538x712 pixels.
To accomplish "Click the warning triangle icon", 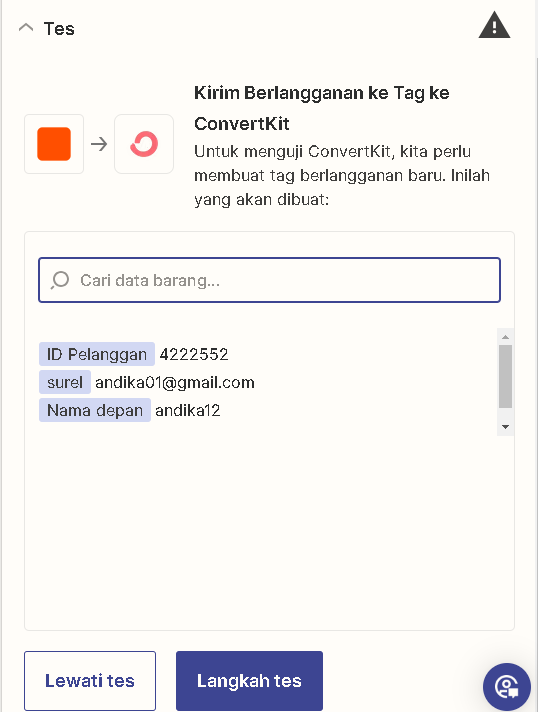I will [494, 25].
